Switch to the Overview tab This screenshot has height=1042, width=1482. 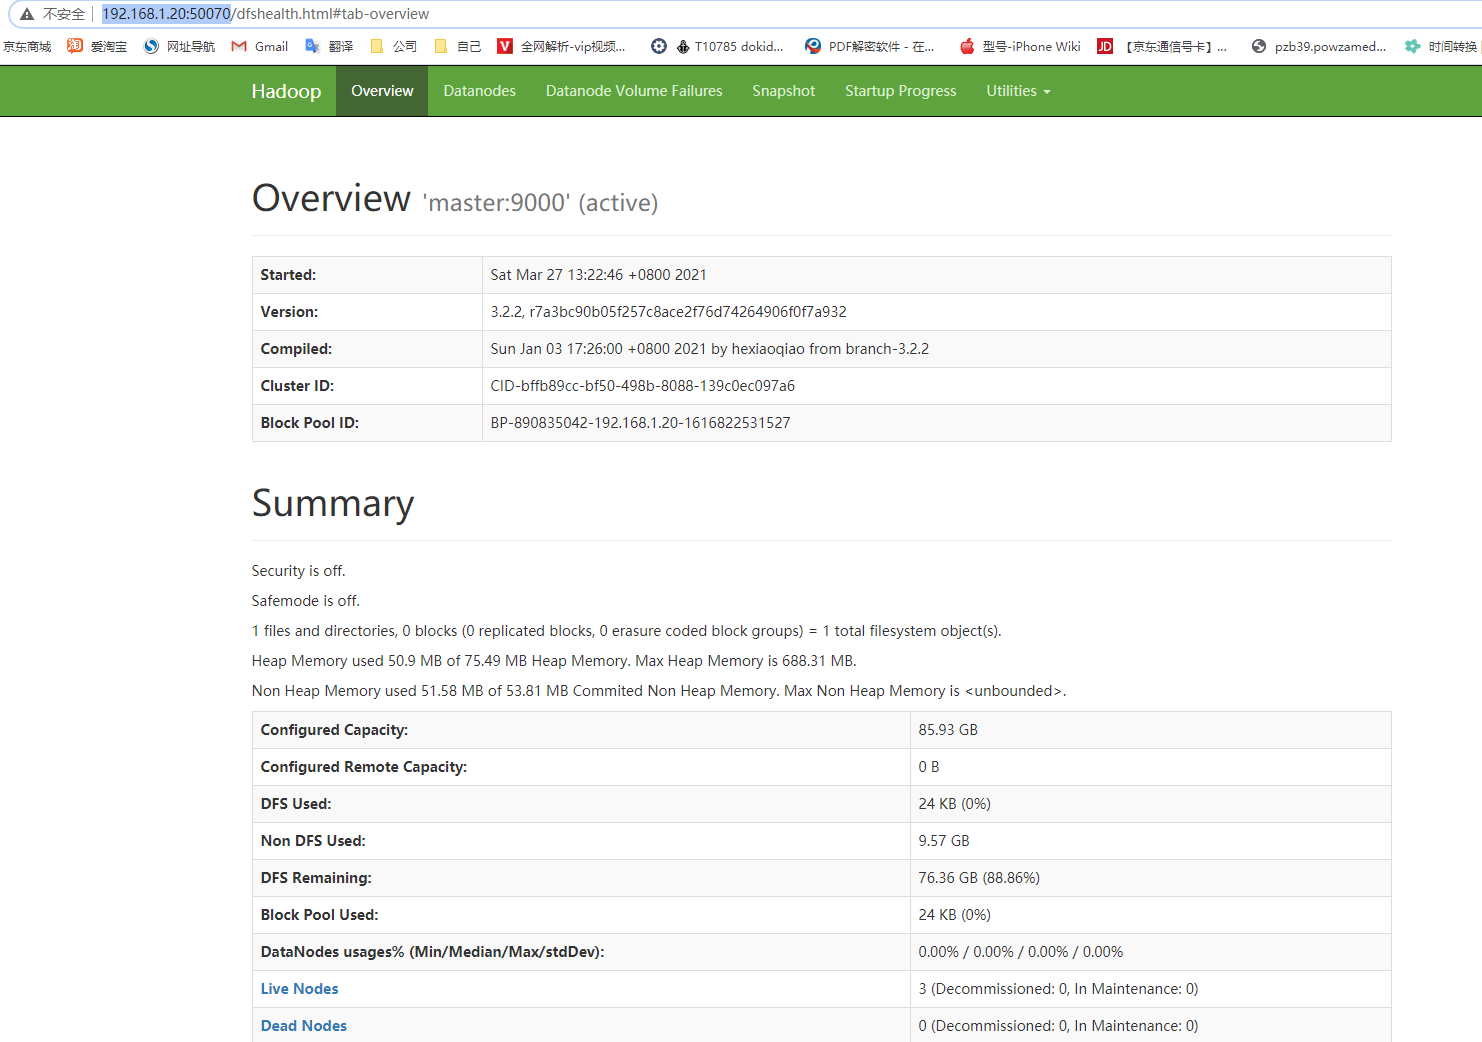[382, 91]
